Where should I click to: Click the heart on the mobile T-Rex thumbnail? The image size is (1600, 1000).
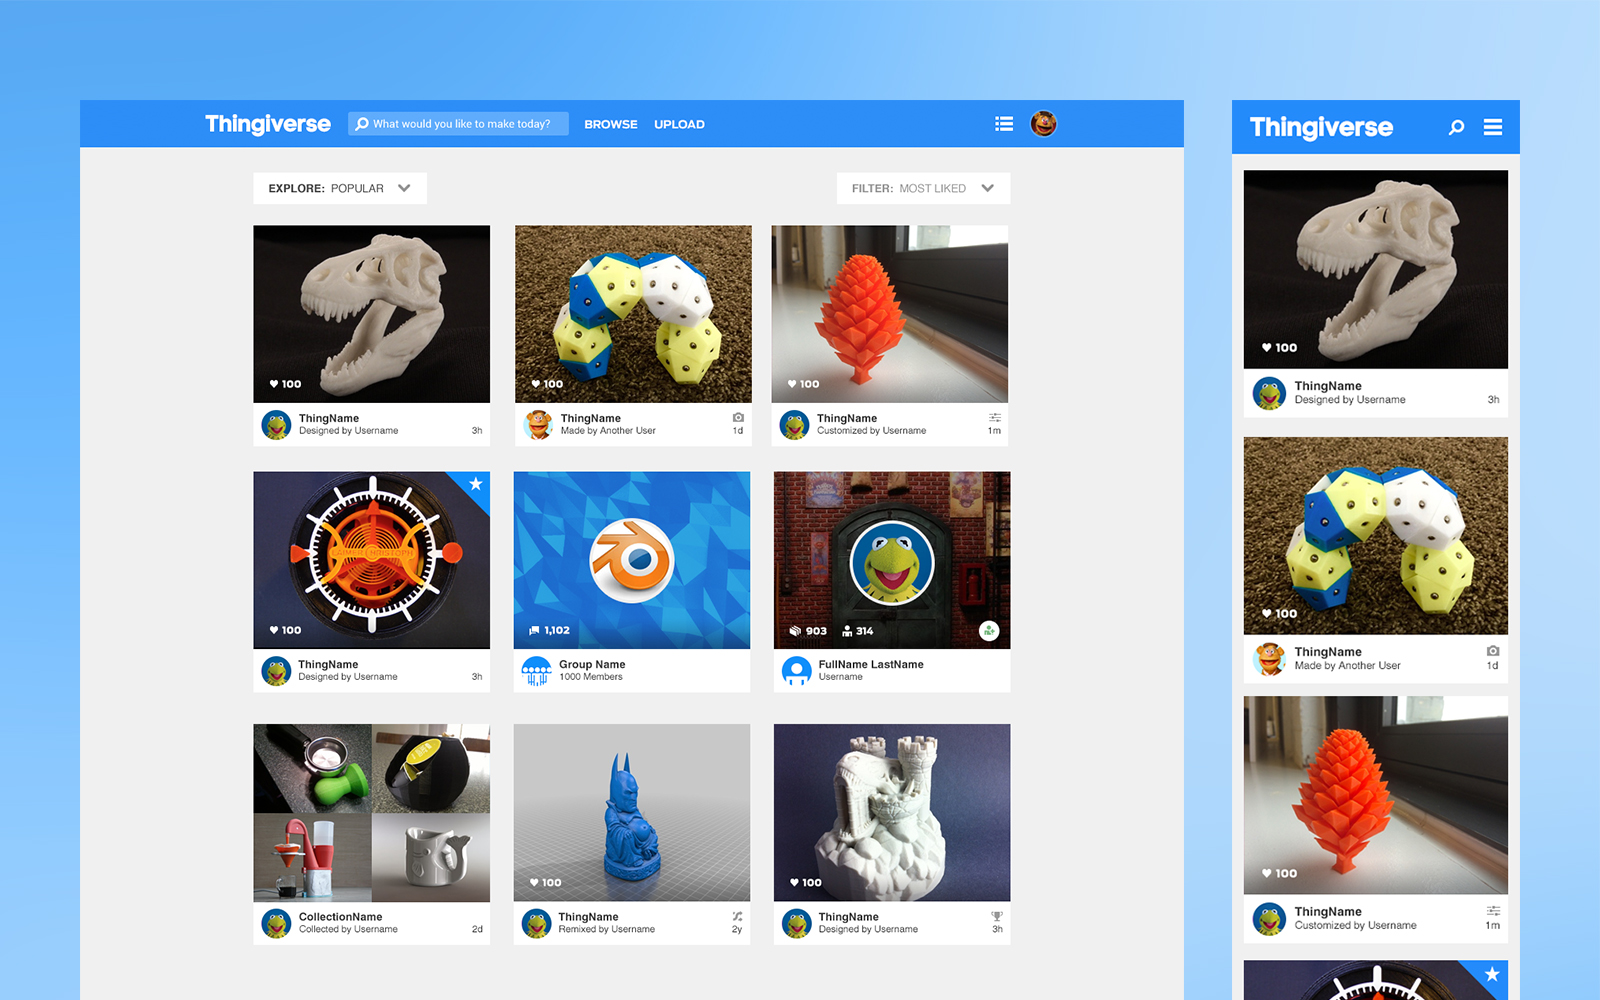(x=1266, y=348)
